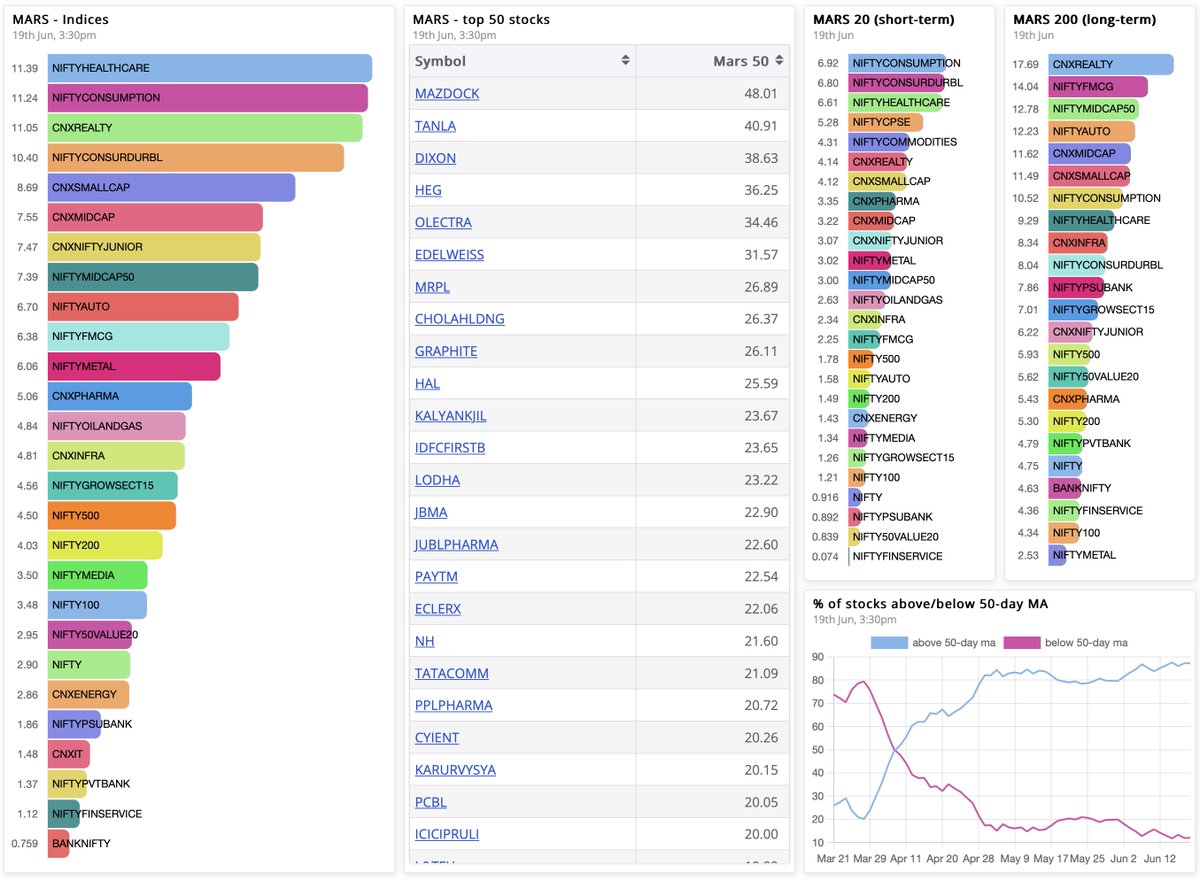Open the HEG stock link
This screenshot has width=1200, height=880.
point(428,190)
